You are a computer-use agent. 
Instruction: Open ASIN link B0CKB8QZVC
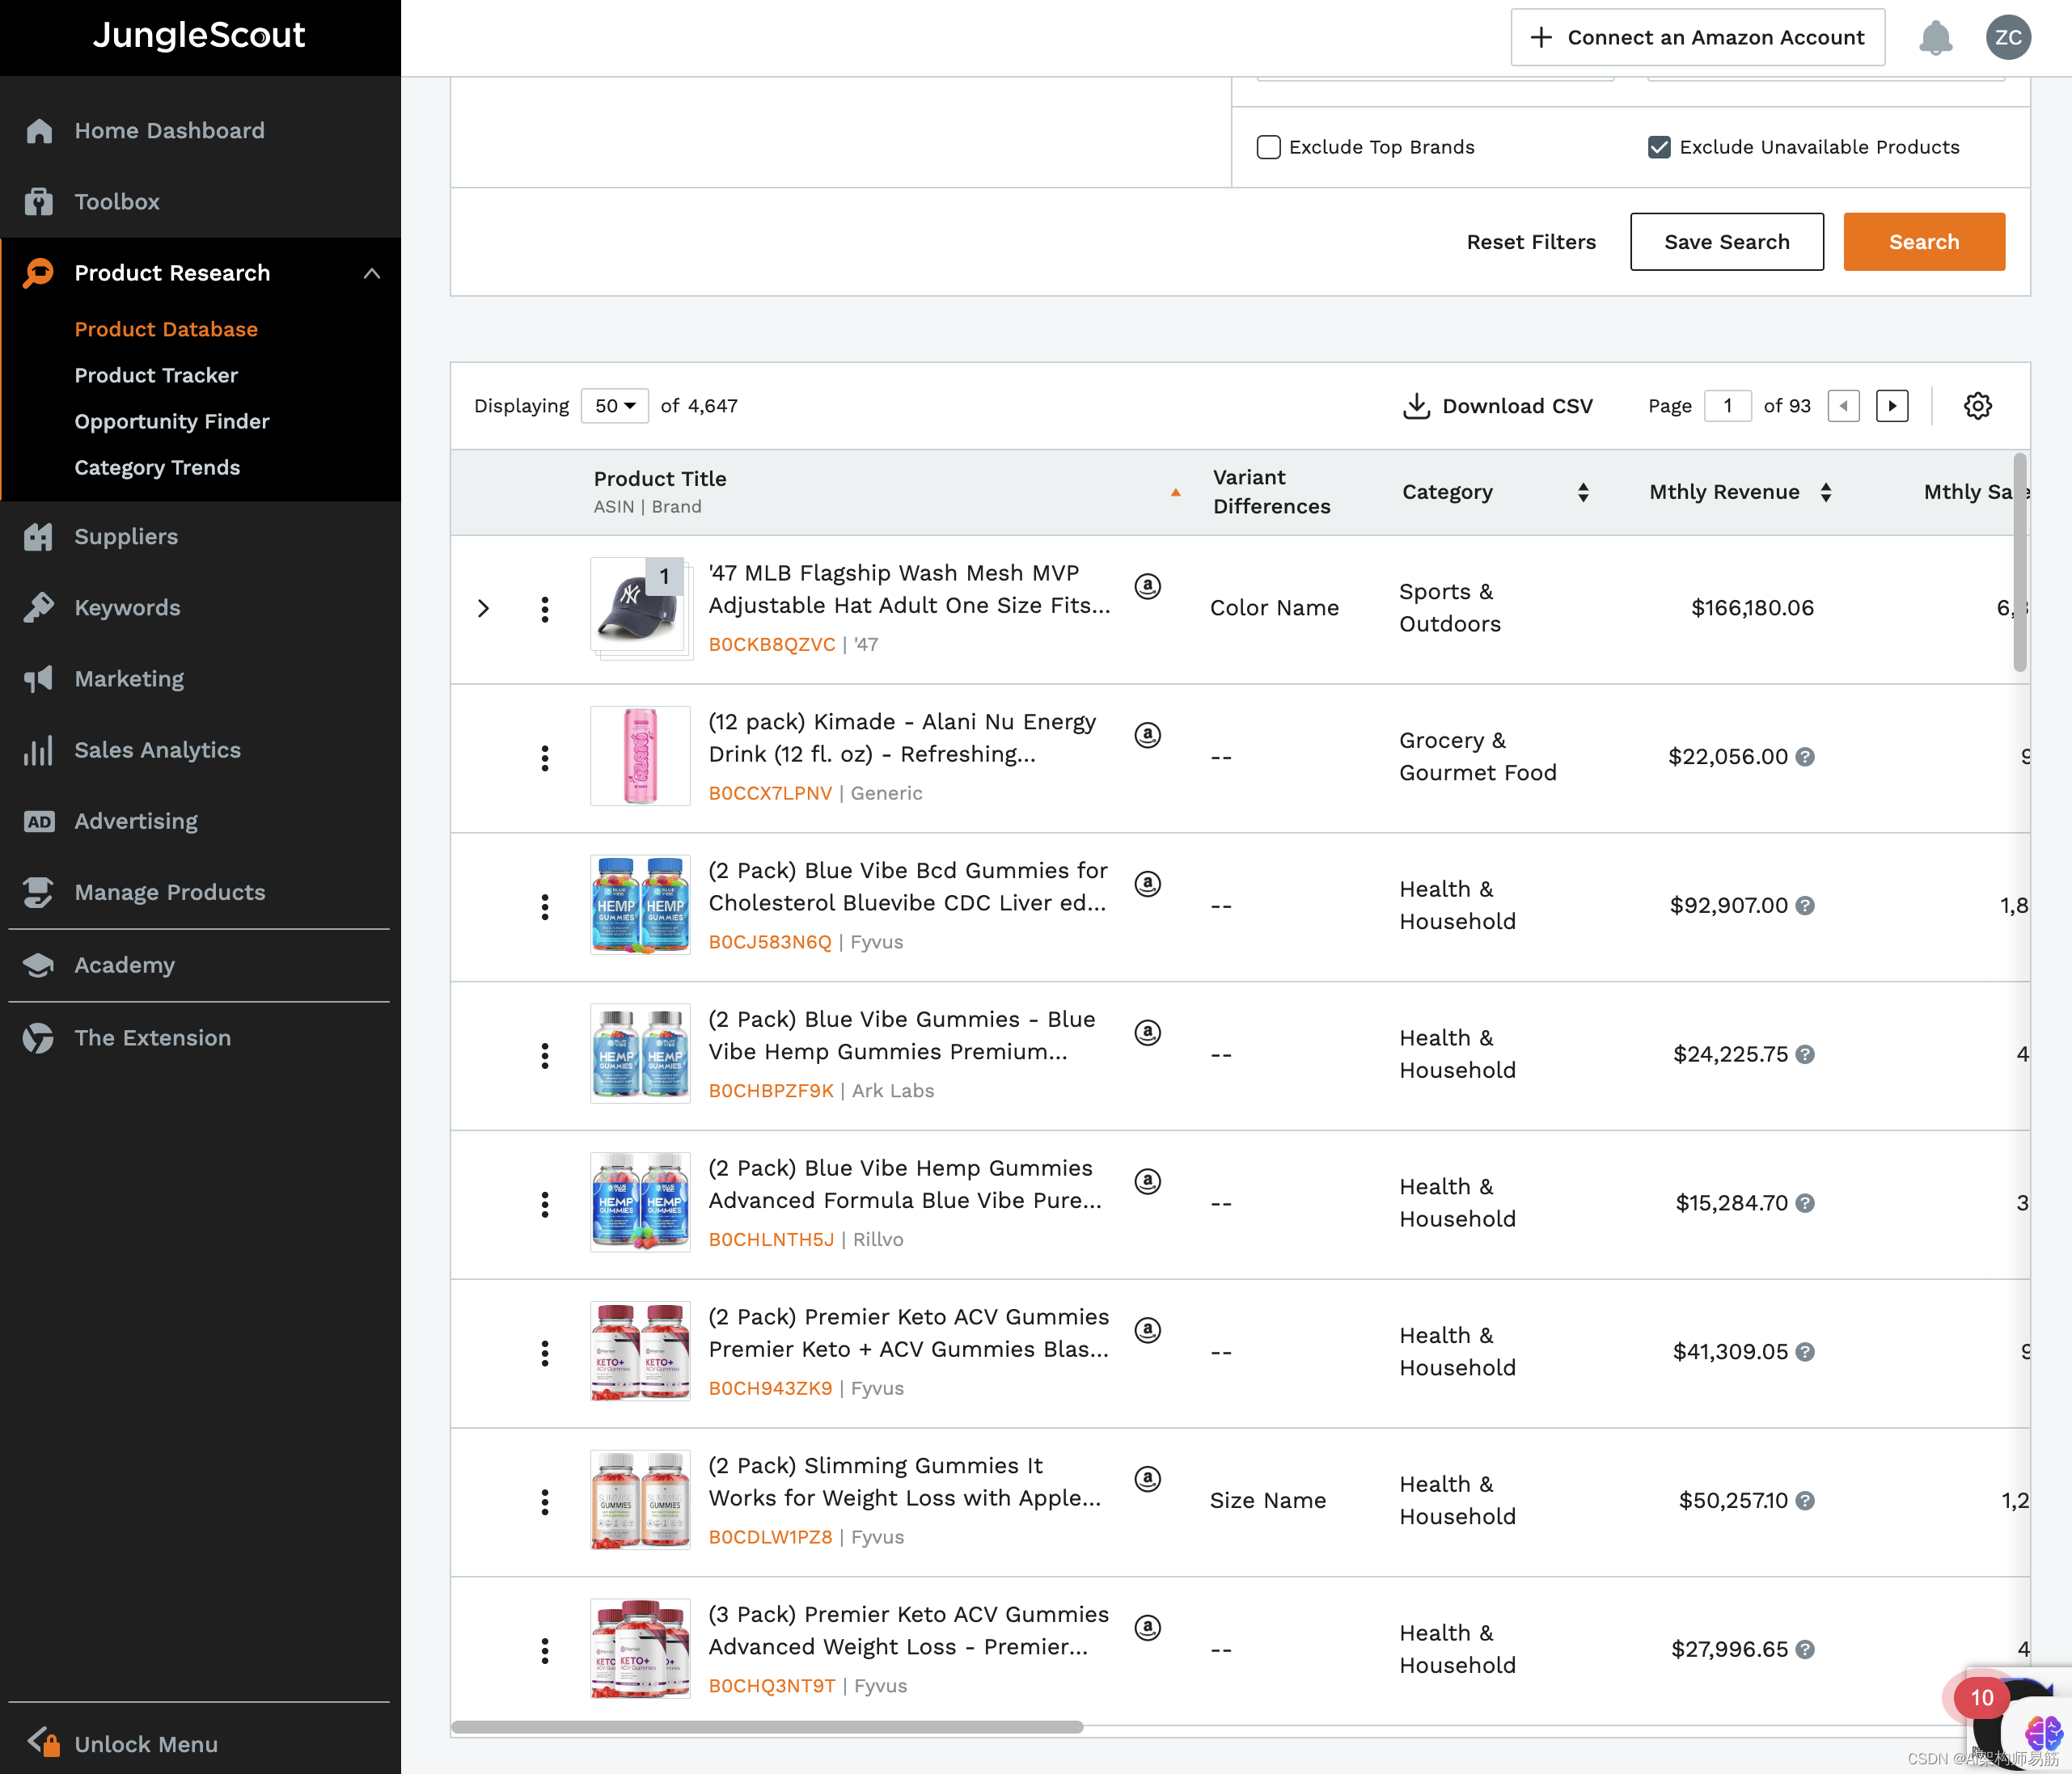point(772,645)
